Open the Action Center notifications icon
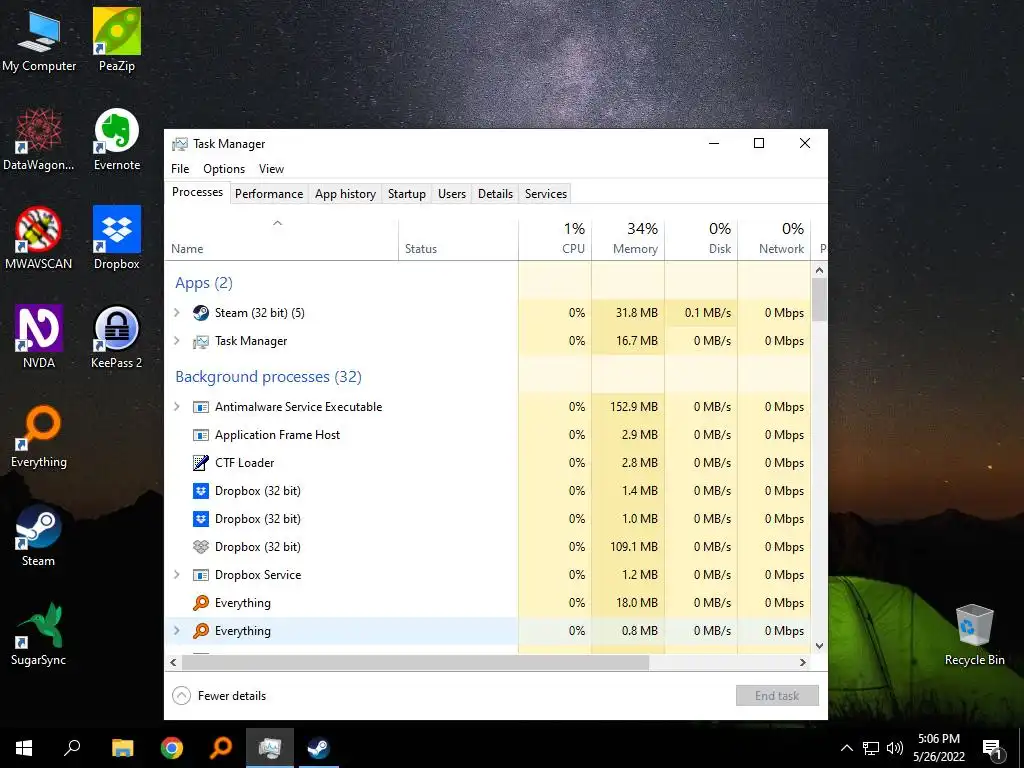Screen dimensions: 1024x768 (x=993, y=749)
